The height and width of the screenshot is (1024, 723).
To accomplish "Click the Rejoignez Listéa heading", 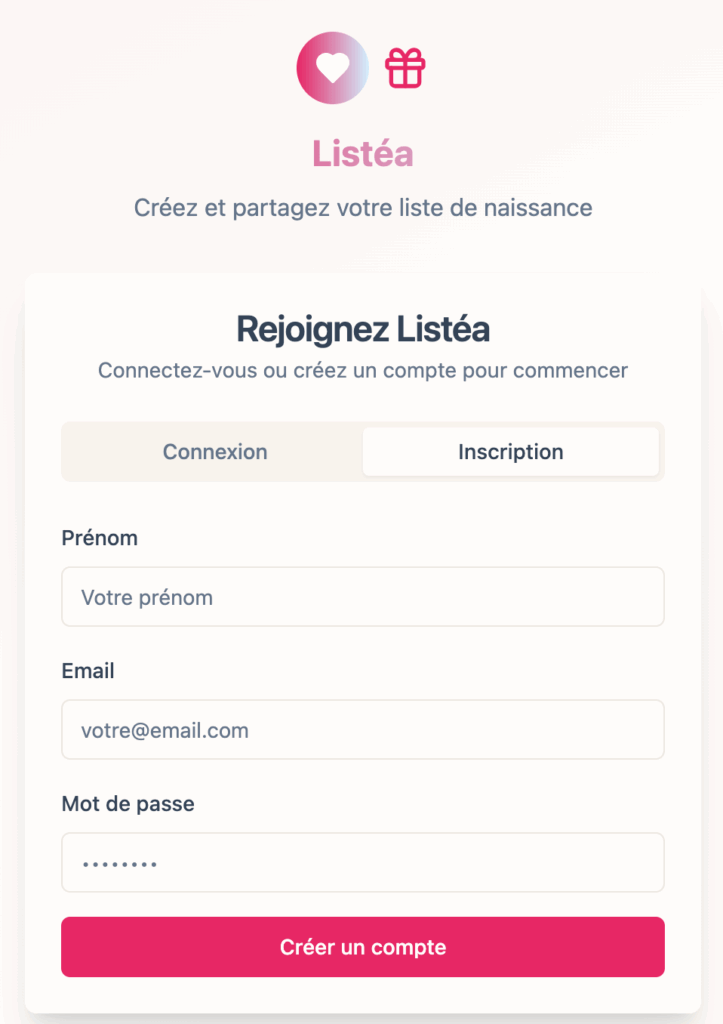I will click(362, 328).
